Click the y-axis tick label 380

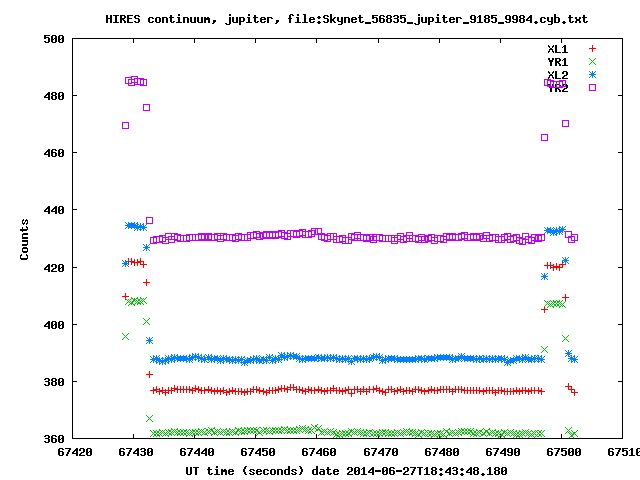[x=54, y=382]
